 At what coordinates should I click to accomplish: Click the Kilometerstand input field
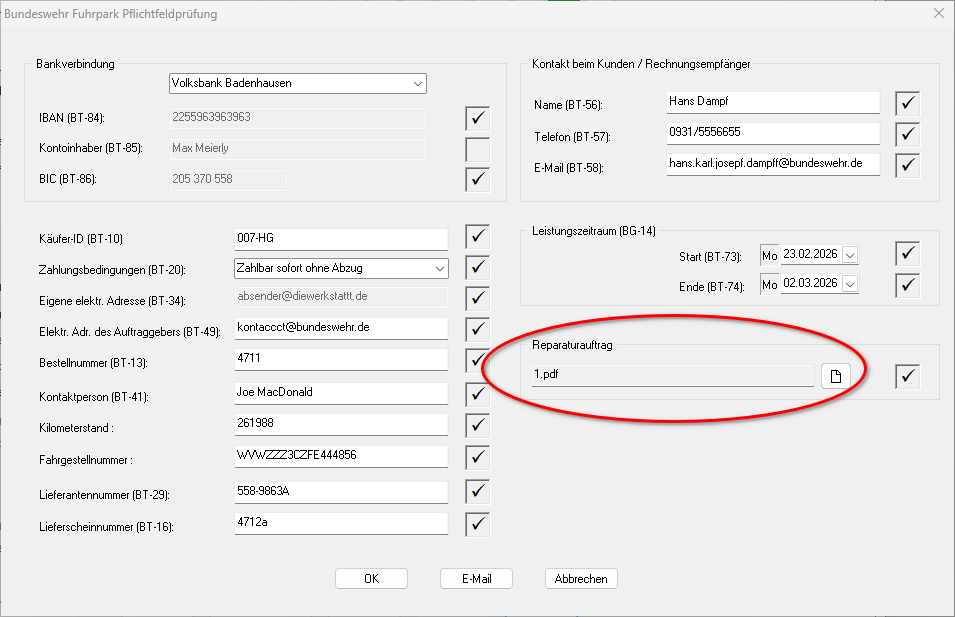coord(340,424)
